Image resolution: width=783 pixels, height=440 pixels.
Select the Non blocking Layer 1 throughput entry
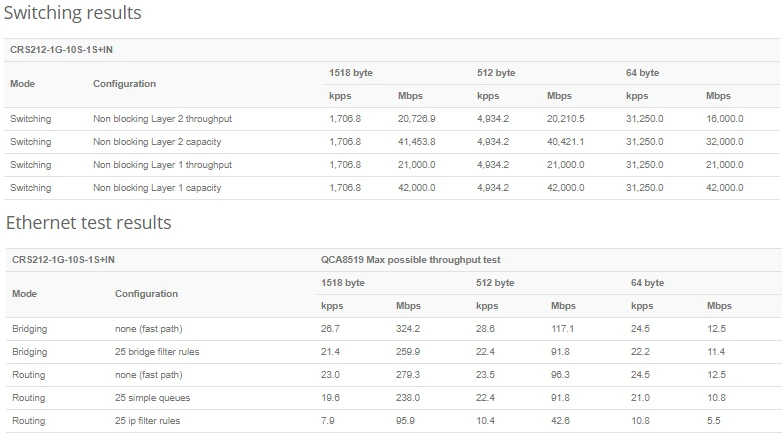pos(162,165)
